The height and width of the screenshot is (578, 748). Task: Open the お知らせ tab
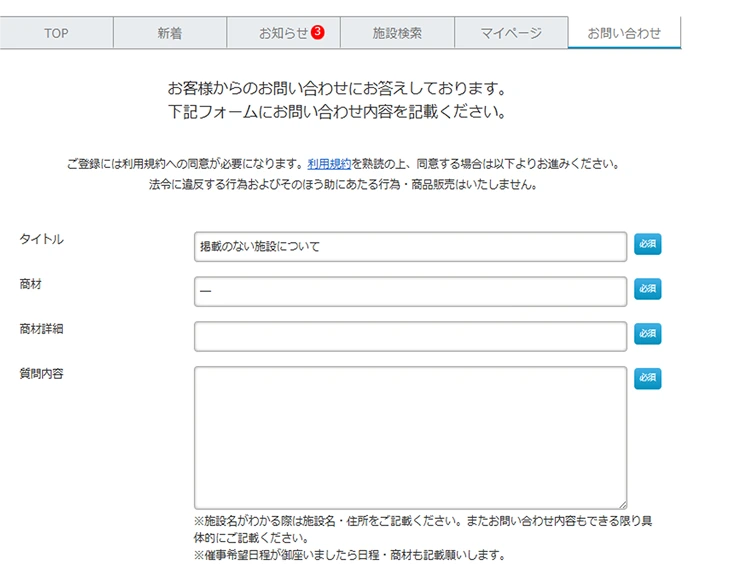point(283,33)
